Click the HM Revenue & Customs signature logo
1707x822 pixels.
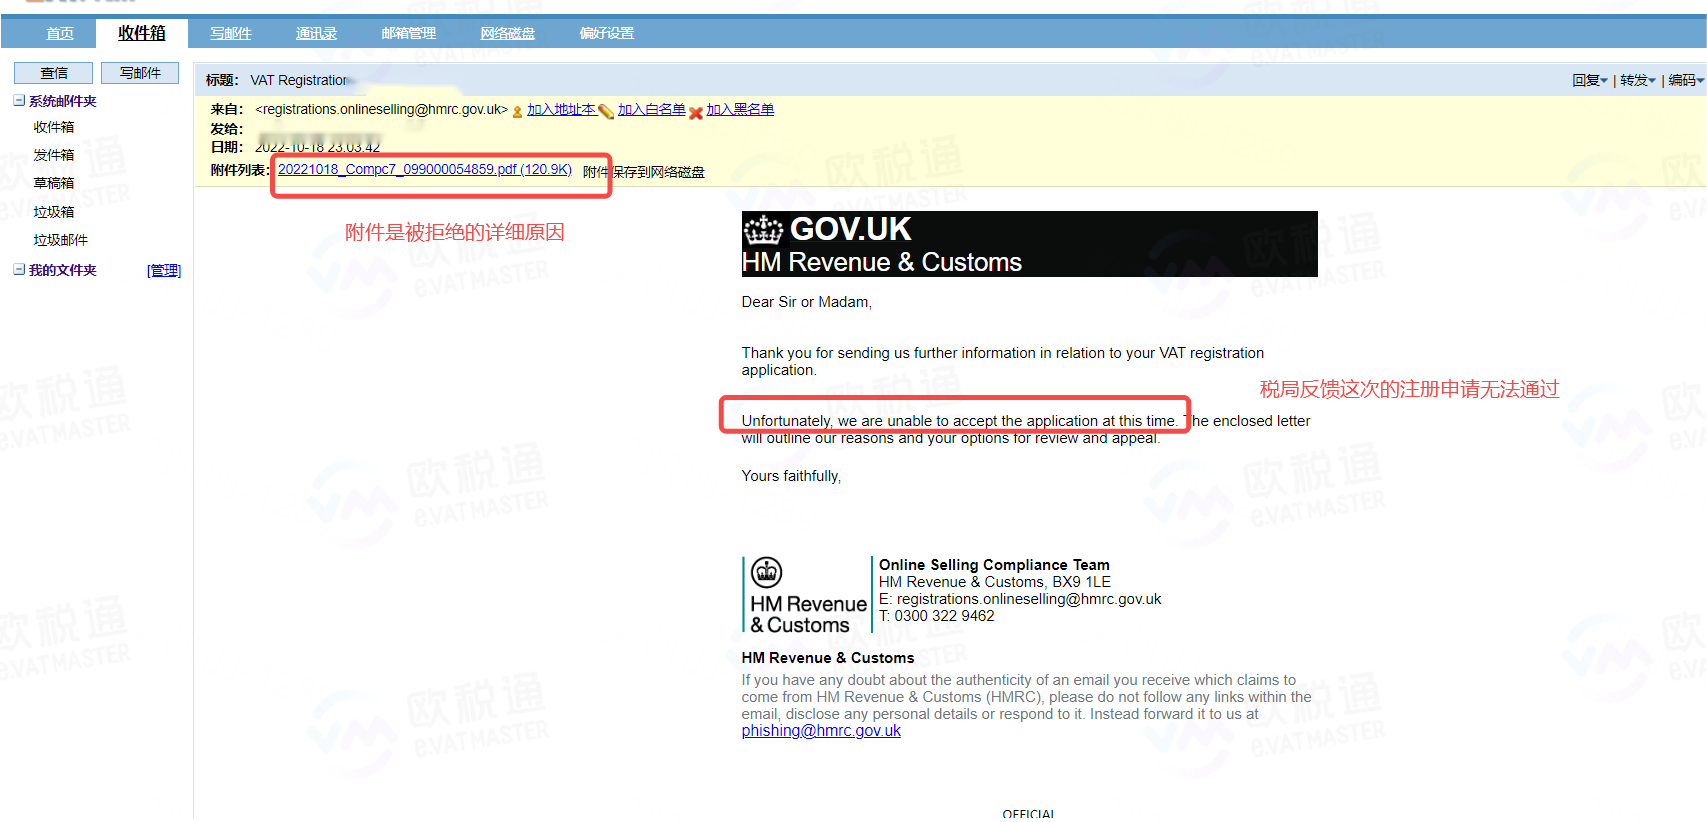(808, 595)
